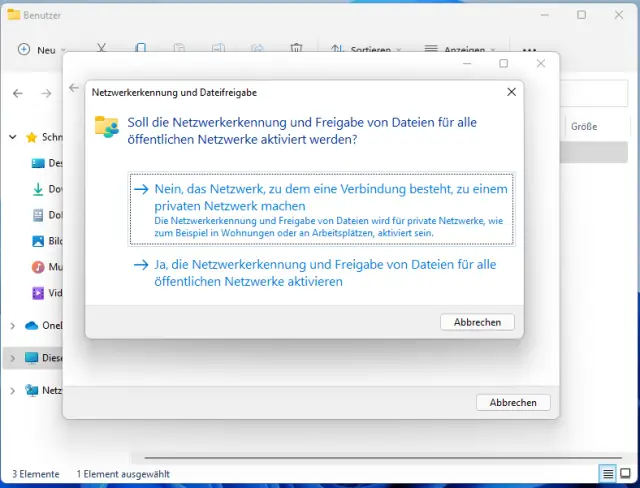The height and width of the screenshot is (488, 640).
Task: Choose 'Nein, das Netzwerk... privaten Netzwerk machen' option
Action: [x=321, y=209]
